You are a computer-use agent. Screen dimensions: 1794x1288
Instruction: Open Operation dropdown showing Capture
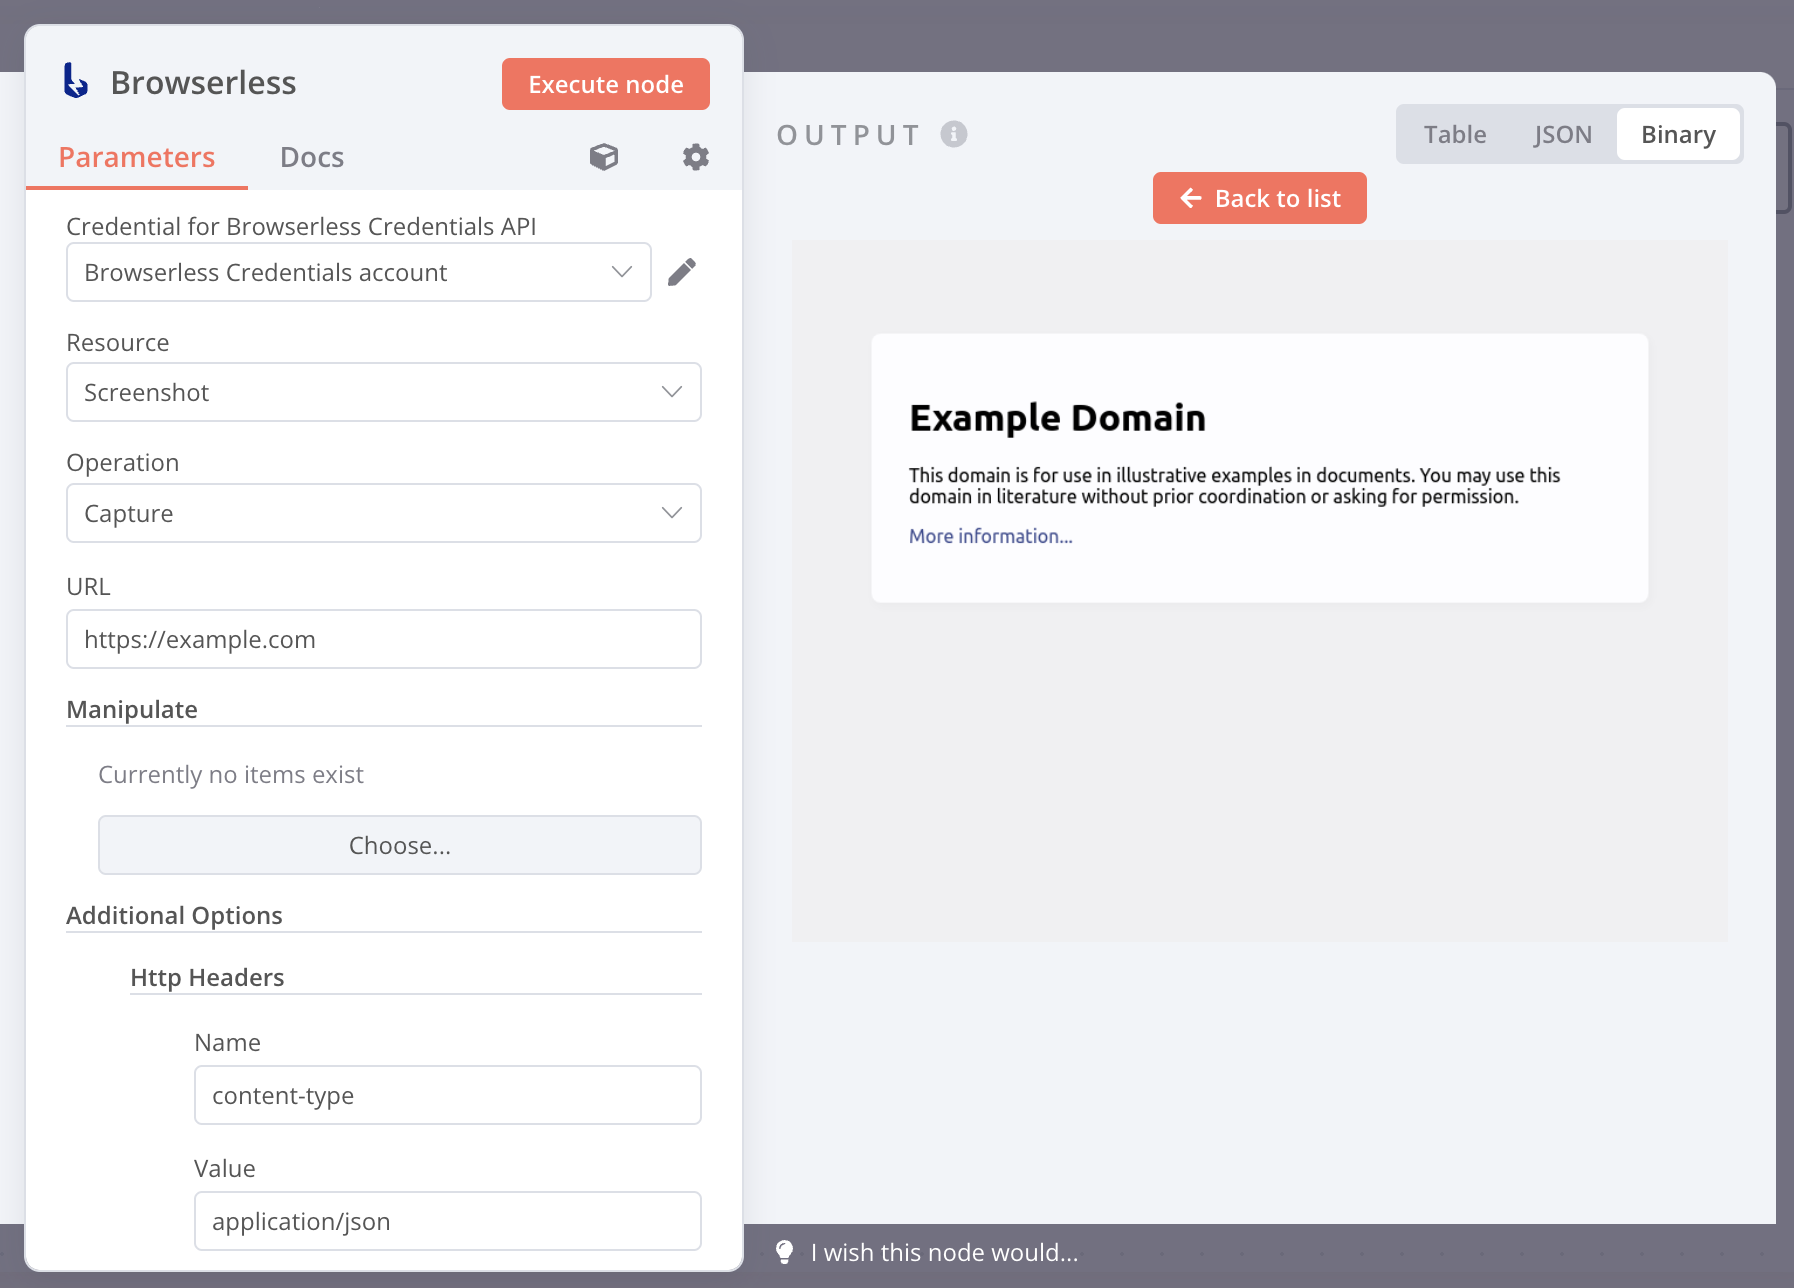point(384,513)
